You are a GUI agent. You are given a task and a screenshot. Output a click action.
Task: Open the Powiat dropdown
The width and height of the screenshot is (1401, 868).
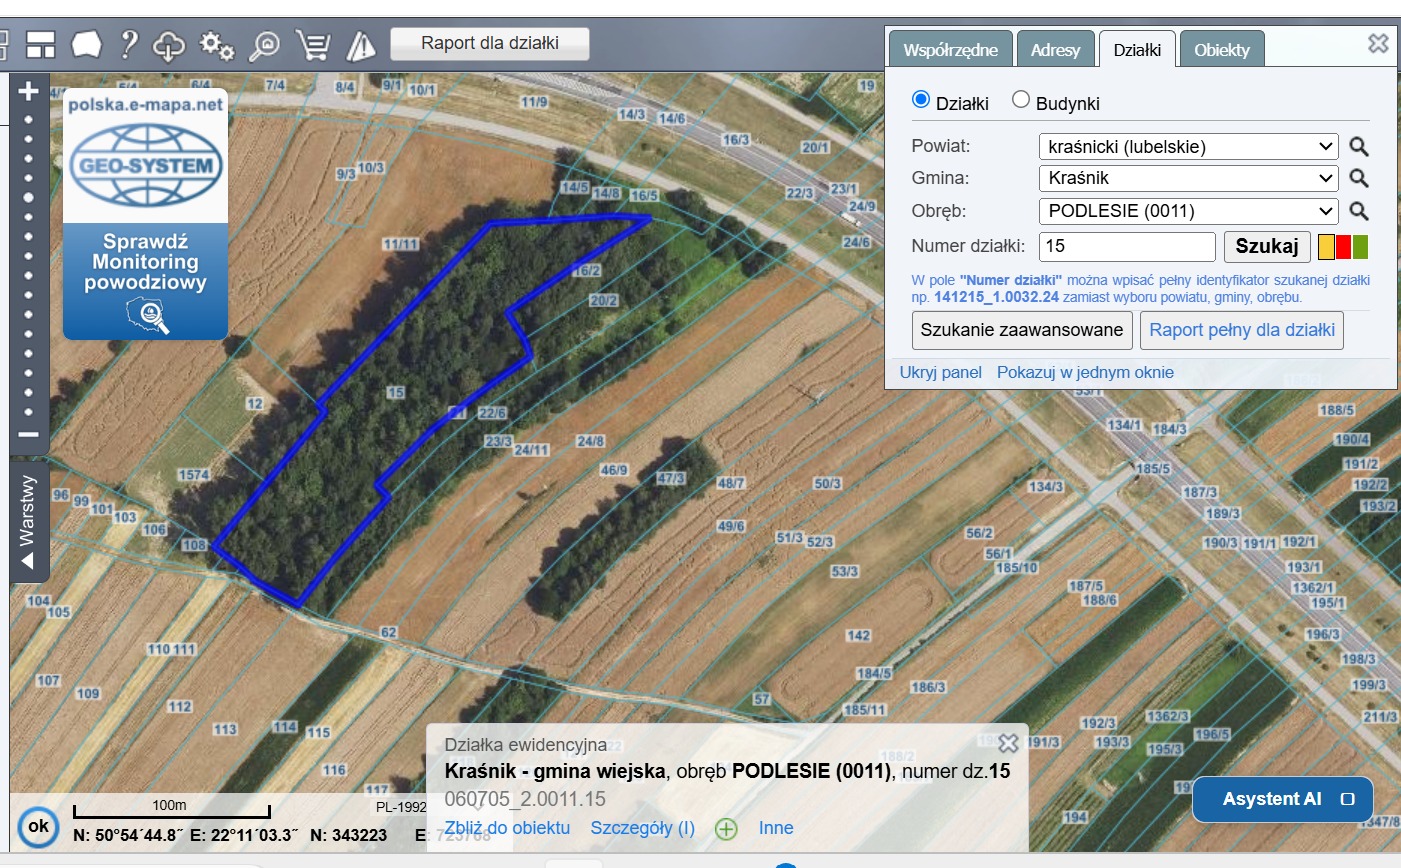(x=1189, y=147)
